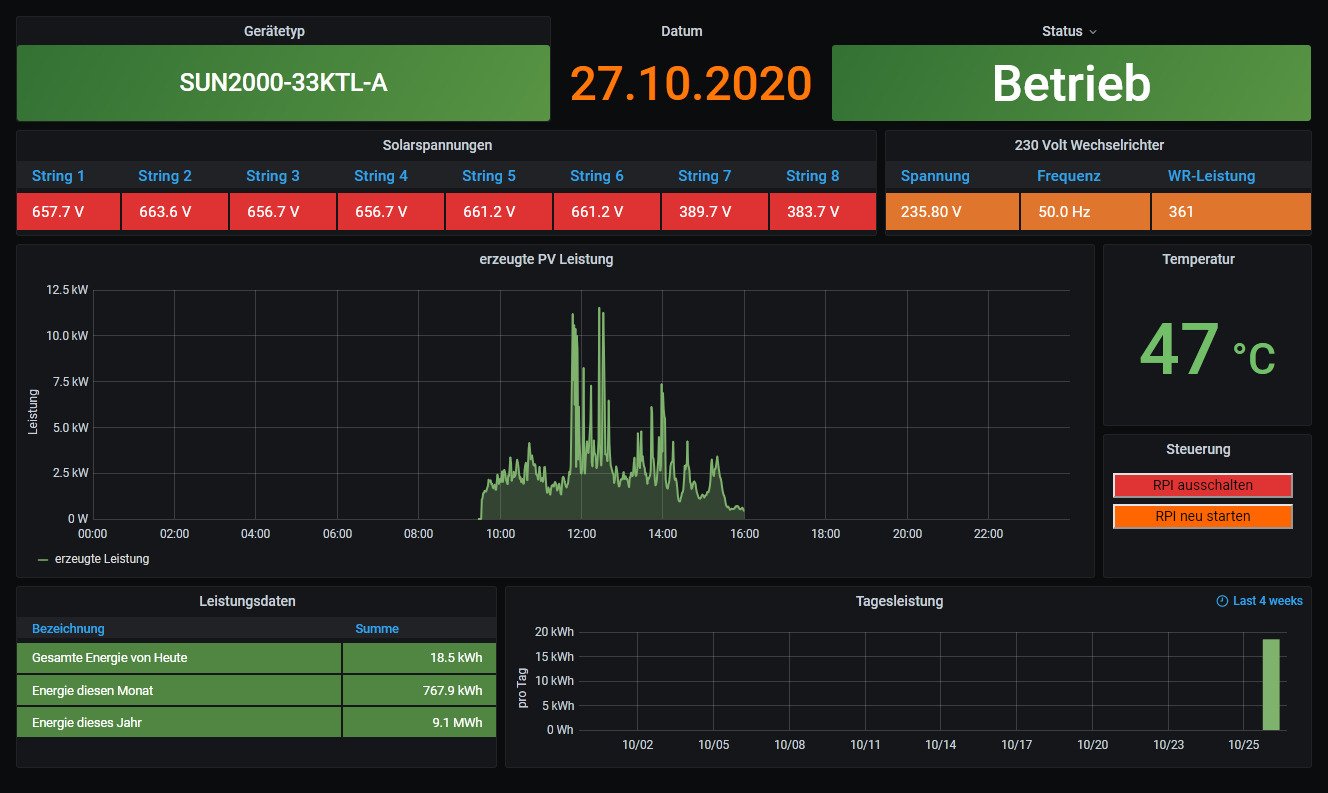Click the clock icon beside Last 4 weeks
This screenshot has height=793, width=1328.
1221,601
